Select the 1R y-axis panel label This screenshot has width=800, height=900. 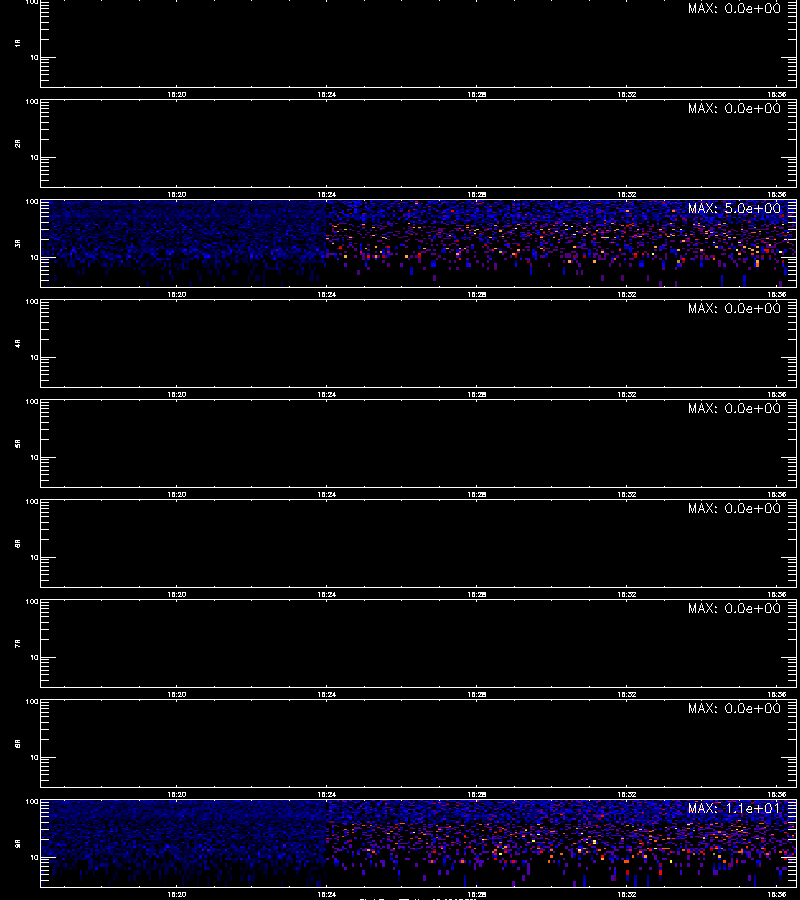pyautogui.click(x=18, y=43)
